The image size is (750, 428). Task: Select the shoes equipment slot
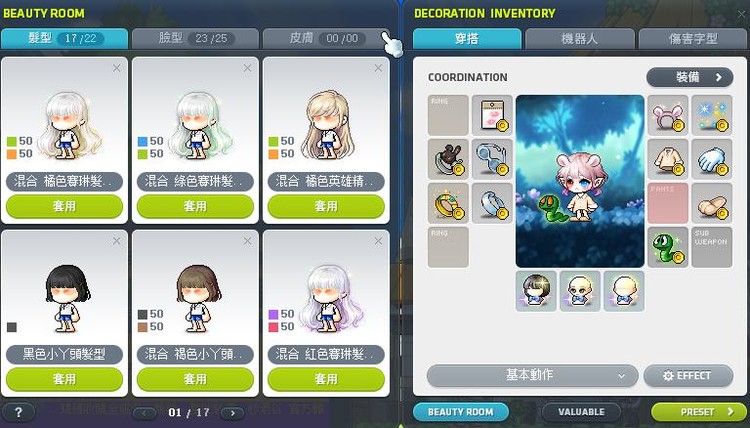click(x=712, y=203)
